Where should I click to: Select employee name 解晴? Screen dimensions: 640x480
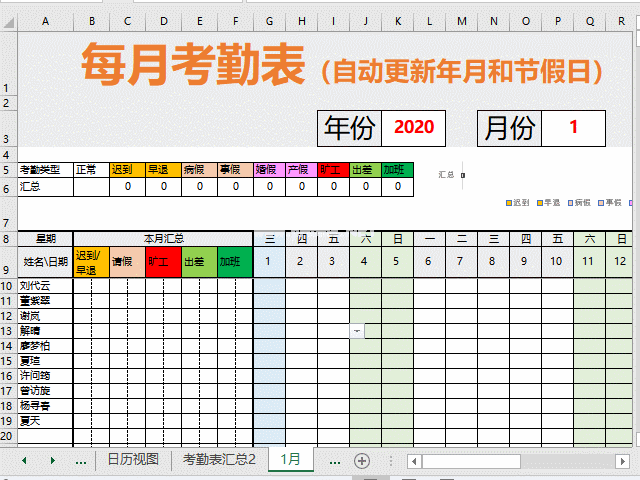[45, 331]
